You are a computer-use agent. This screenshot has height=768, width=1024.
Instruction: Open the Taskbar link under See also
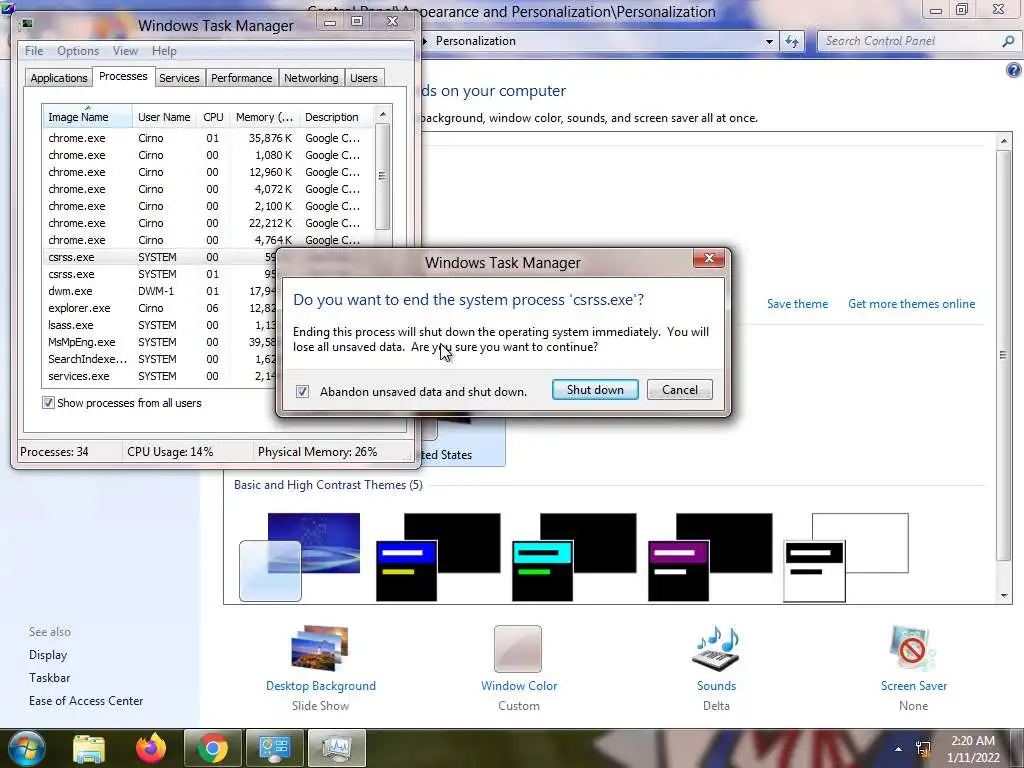click(x=50, y=678)
